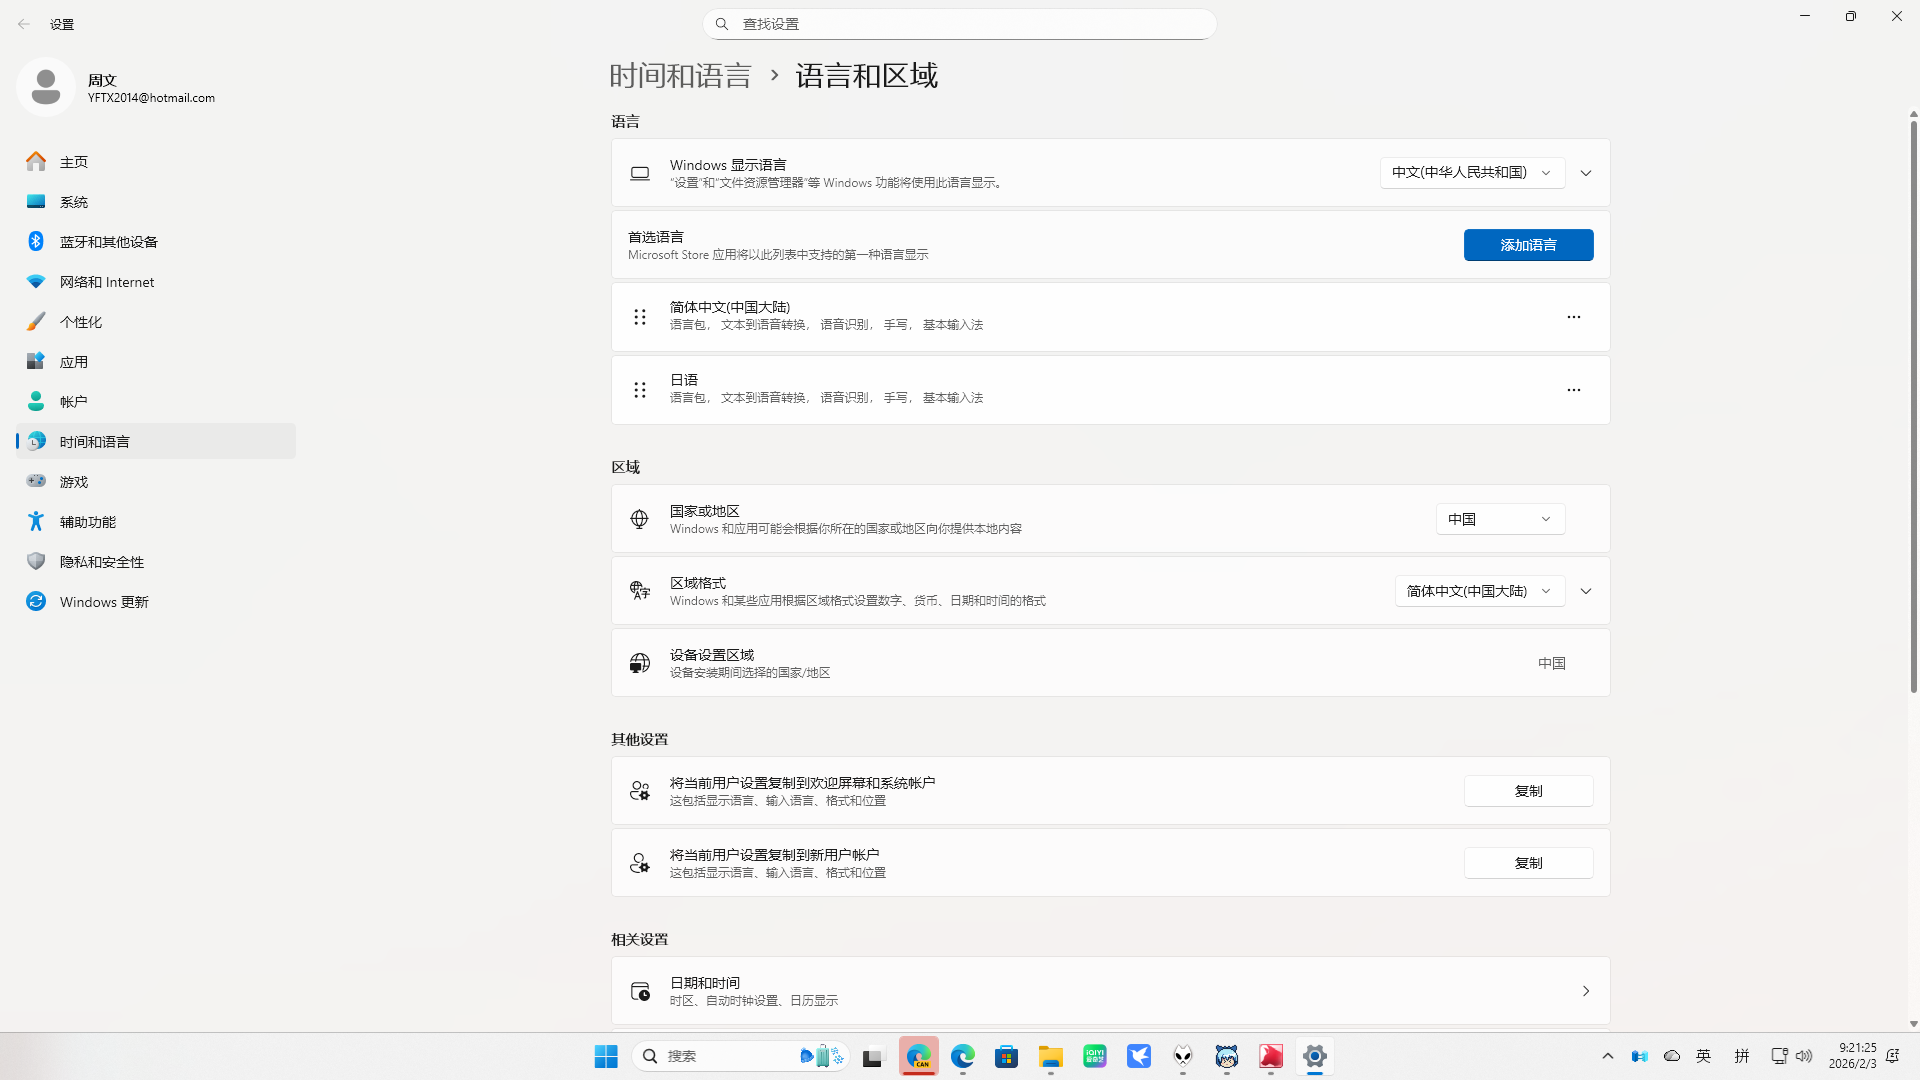Open Windows 更新 settings
This screenshot has height=1080, width=1920.
click(103, 601)
